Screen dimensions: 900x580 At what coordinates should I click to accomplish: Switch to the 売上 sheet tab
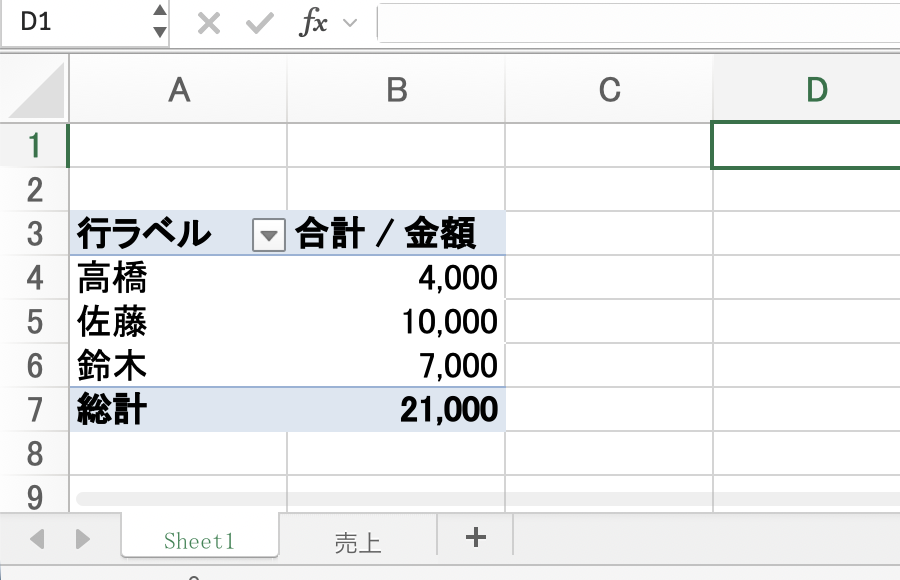pyautogui.click(x=358, y=542)
